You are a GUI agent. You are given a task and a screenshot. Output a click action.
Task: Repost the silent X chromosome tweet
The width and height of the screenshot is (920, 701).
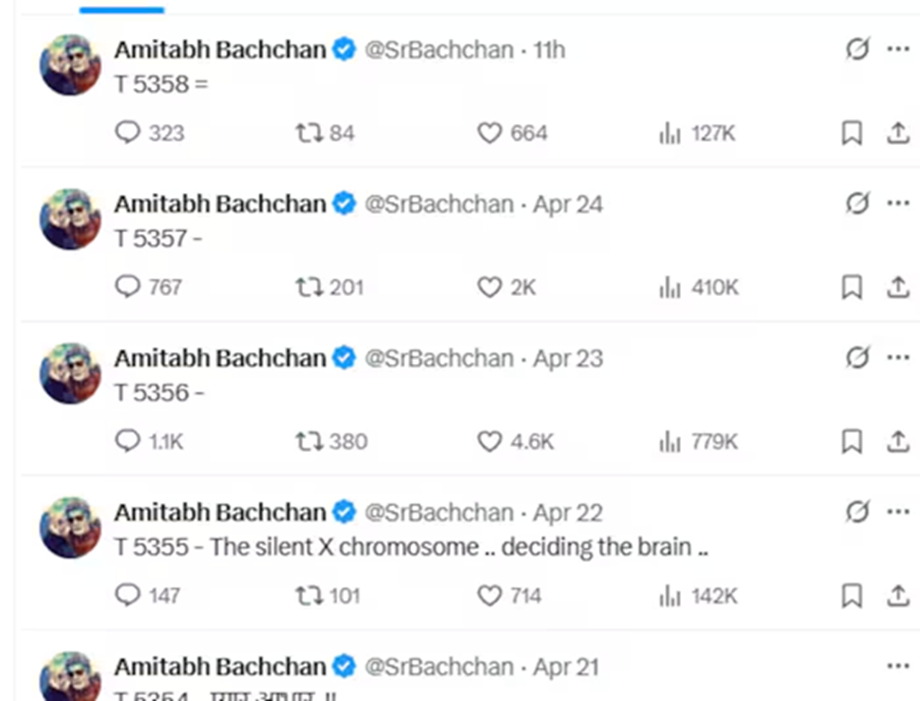[x=308, y=596]
